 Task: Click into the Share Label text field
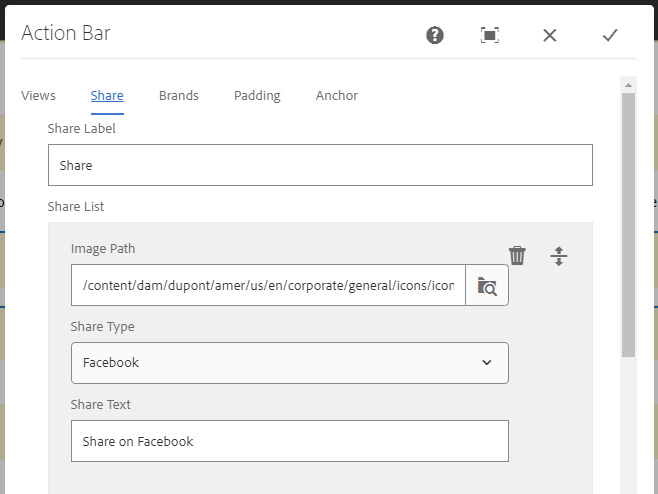tap(320, 165)
